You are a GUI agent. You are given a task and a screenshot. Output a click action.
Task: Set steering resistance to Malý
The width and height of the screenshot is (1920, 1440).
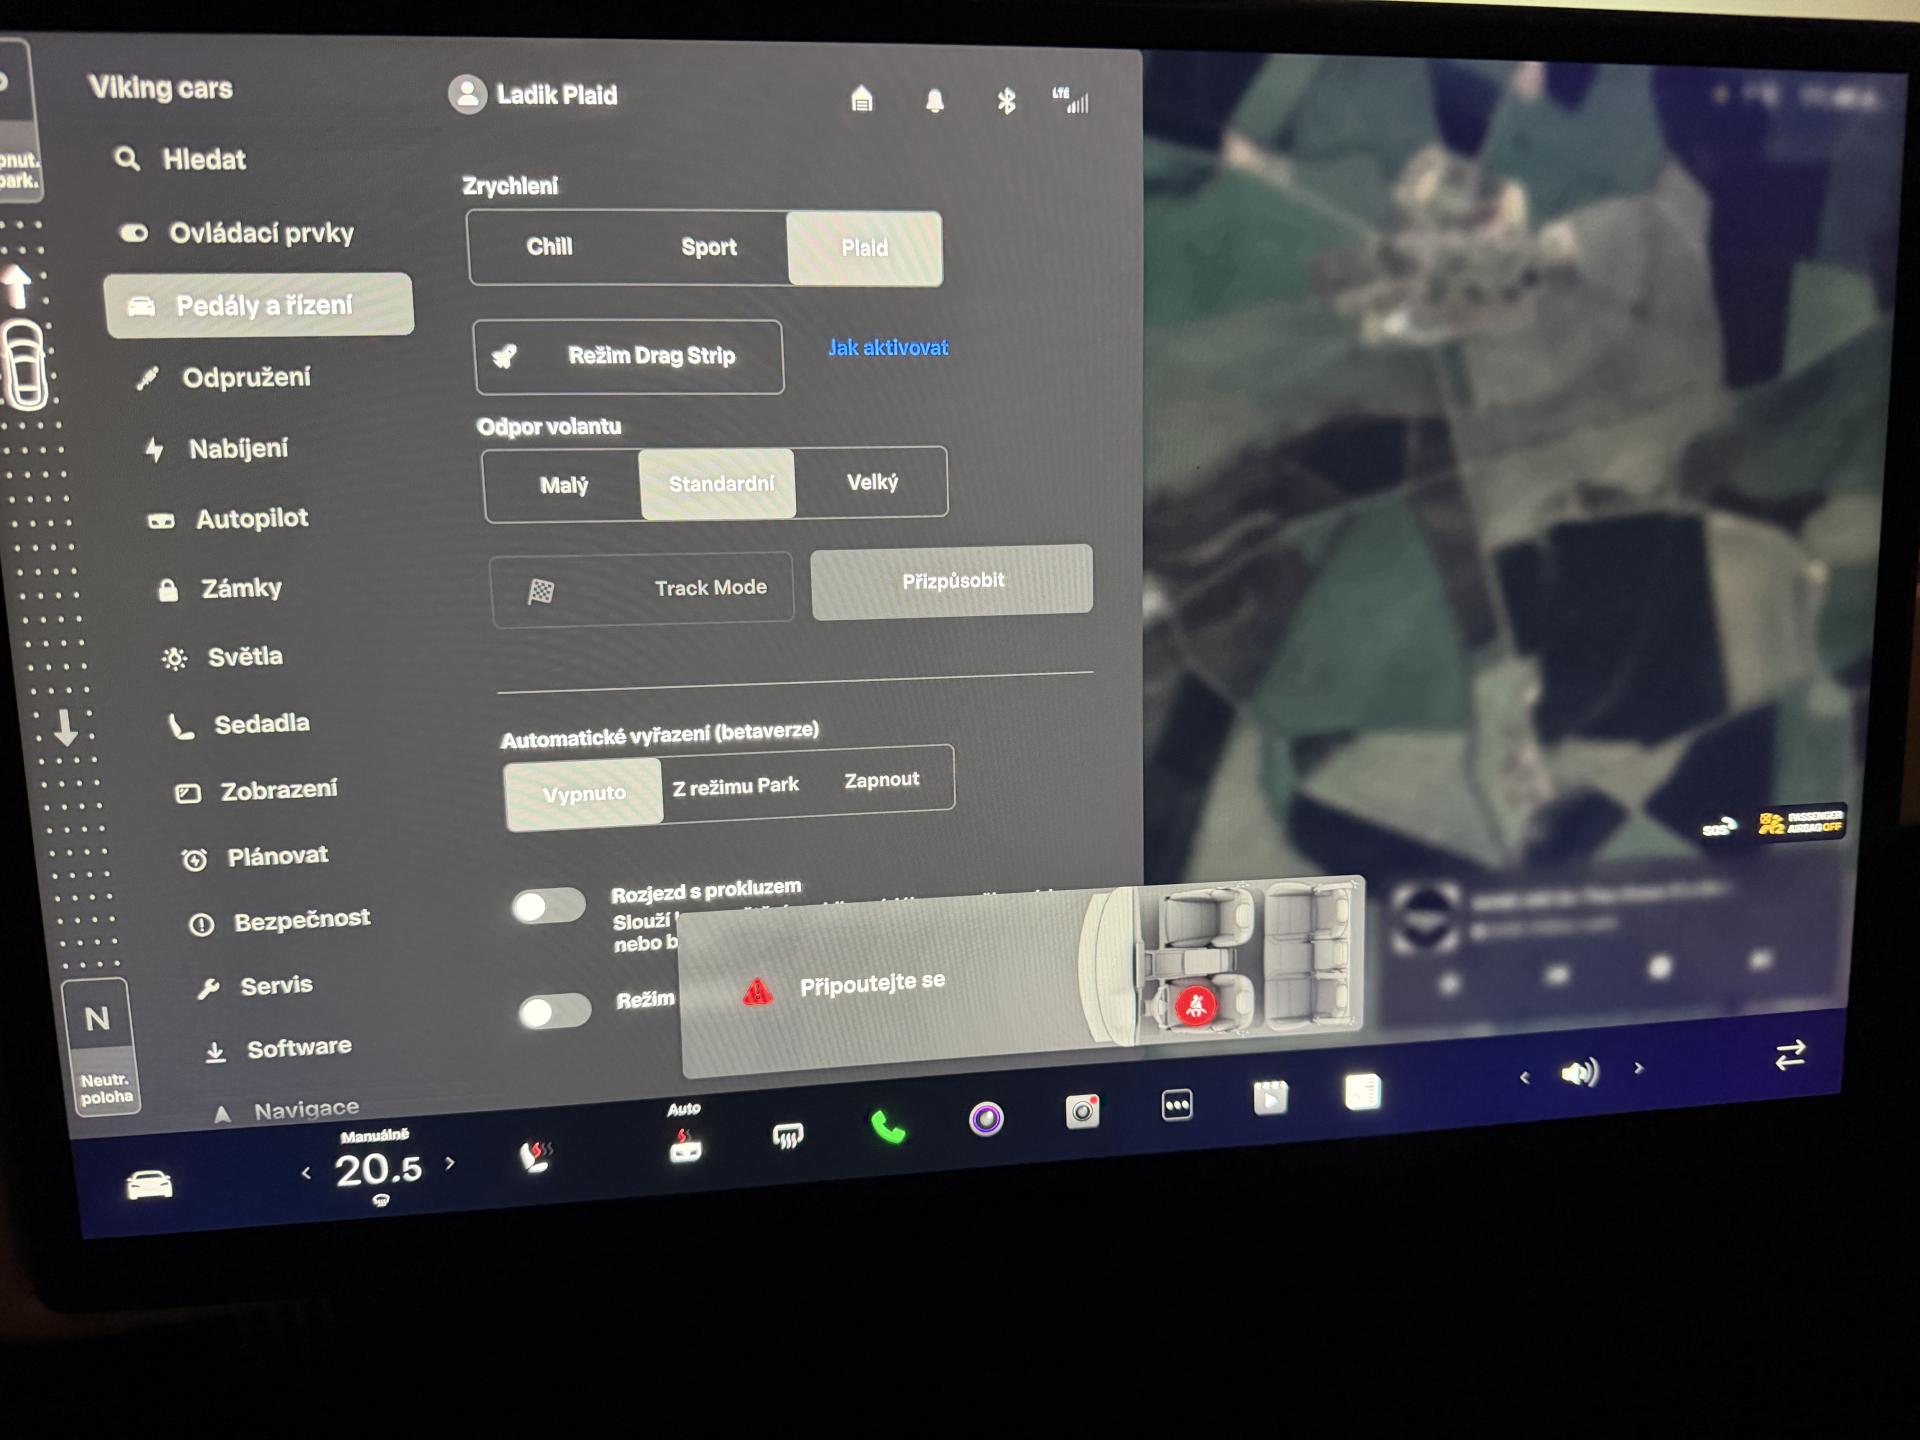tap(563, 486)
